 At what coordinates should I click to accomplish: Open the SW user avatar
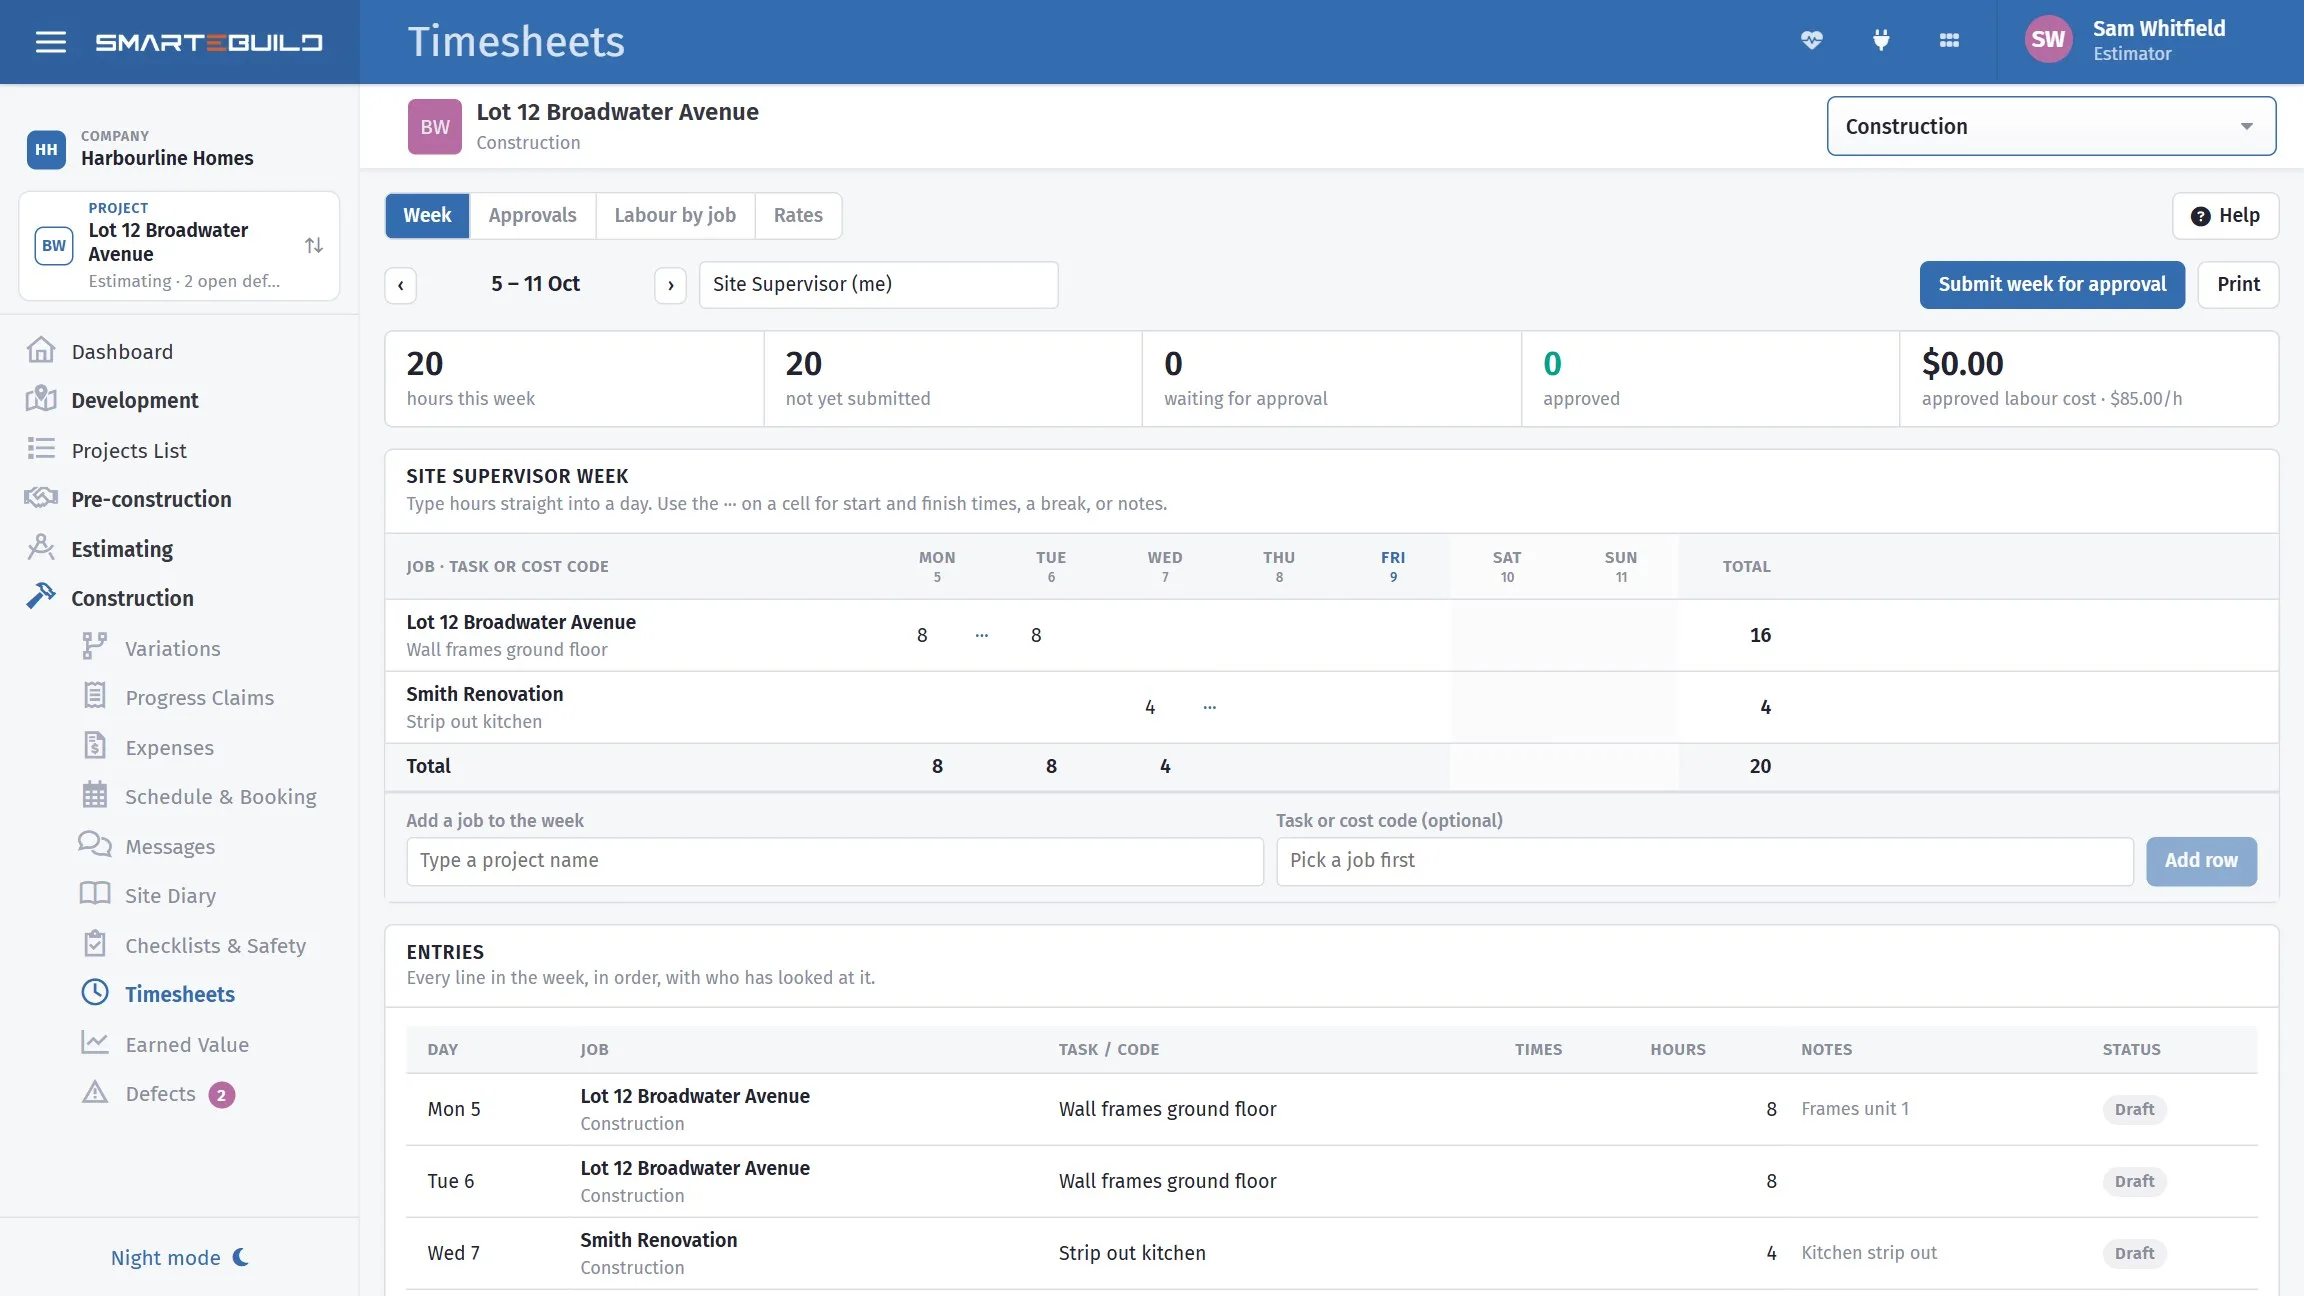[2047, 40]
